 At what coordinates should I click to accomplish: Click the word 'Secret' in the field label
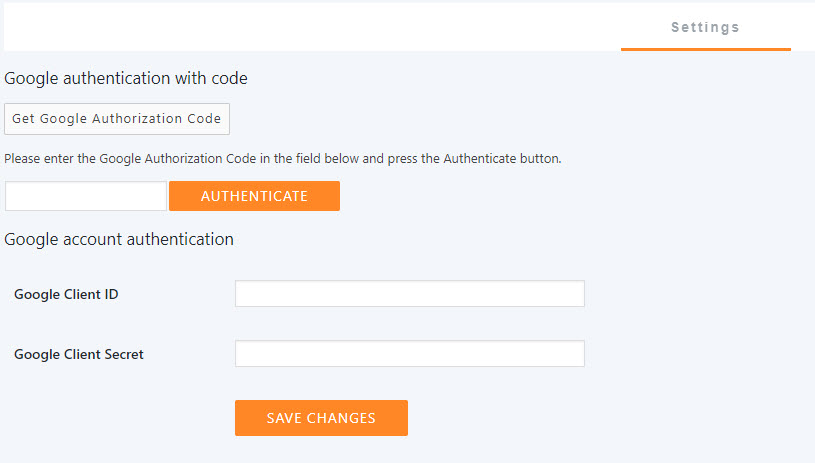(x=124, y=354)
